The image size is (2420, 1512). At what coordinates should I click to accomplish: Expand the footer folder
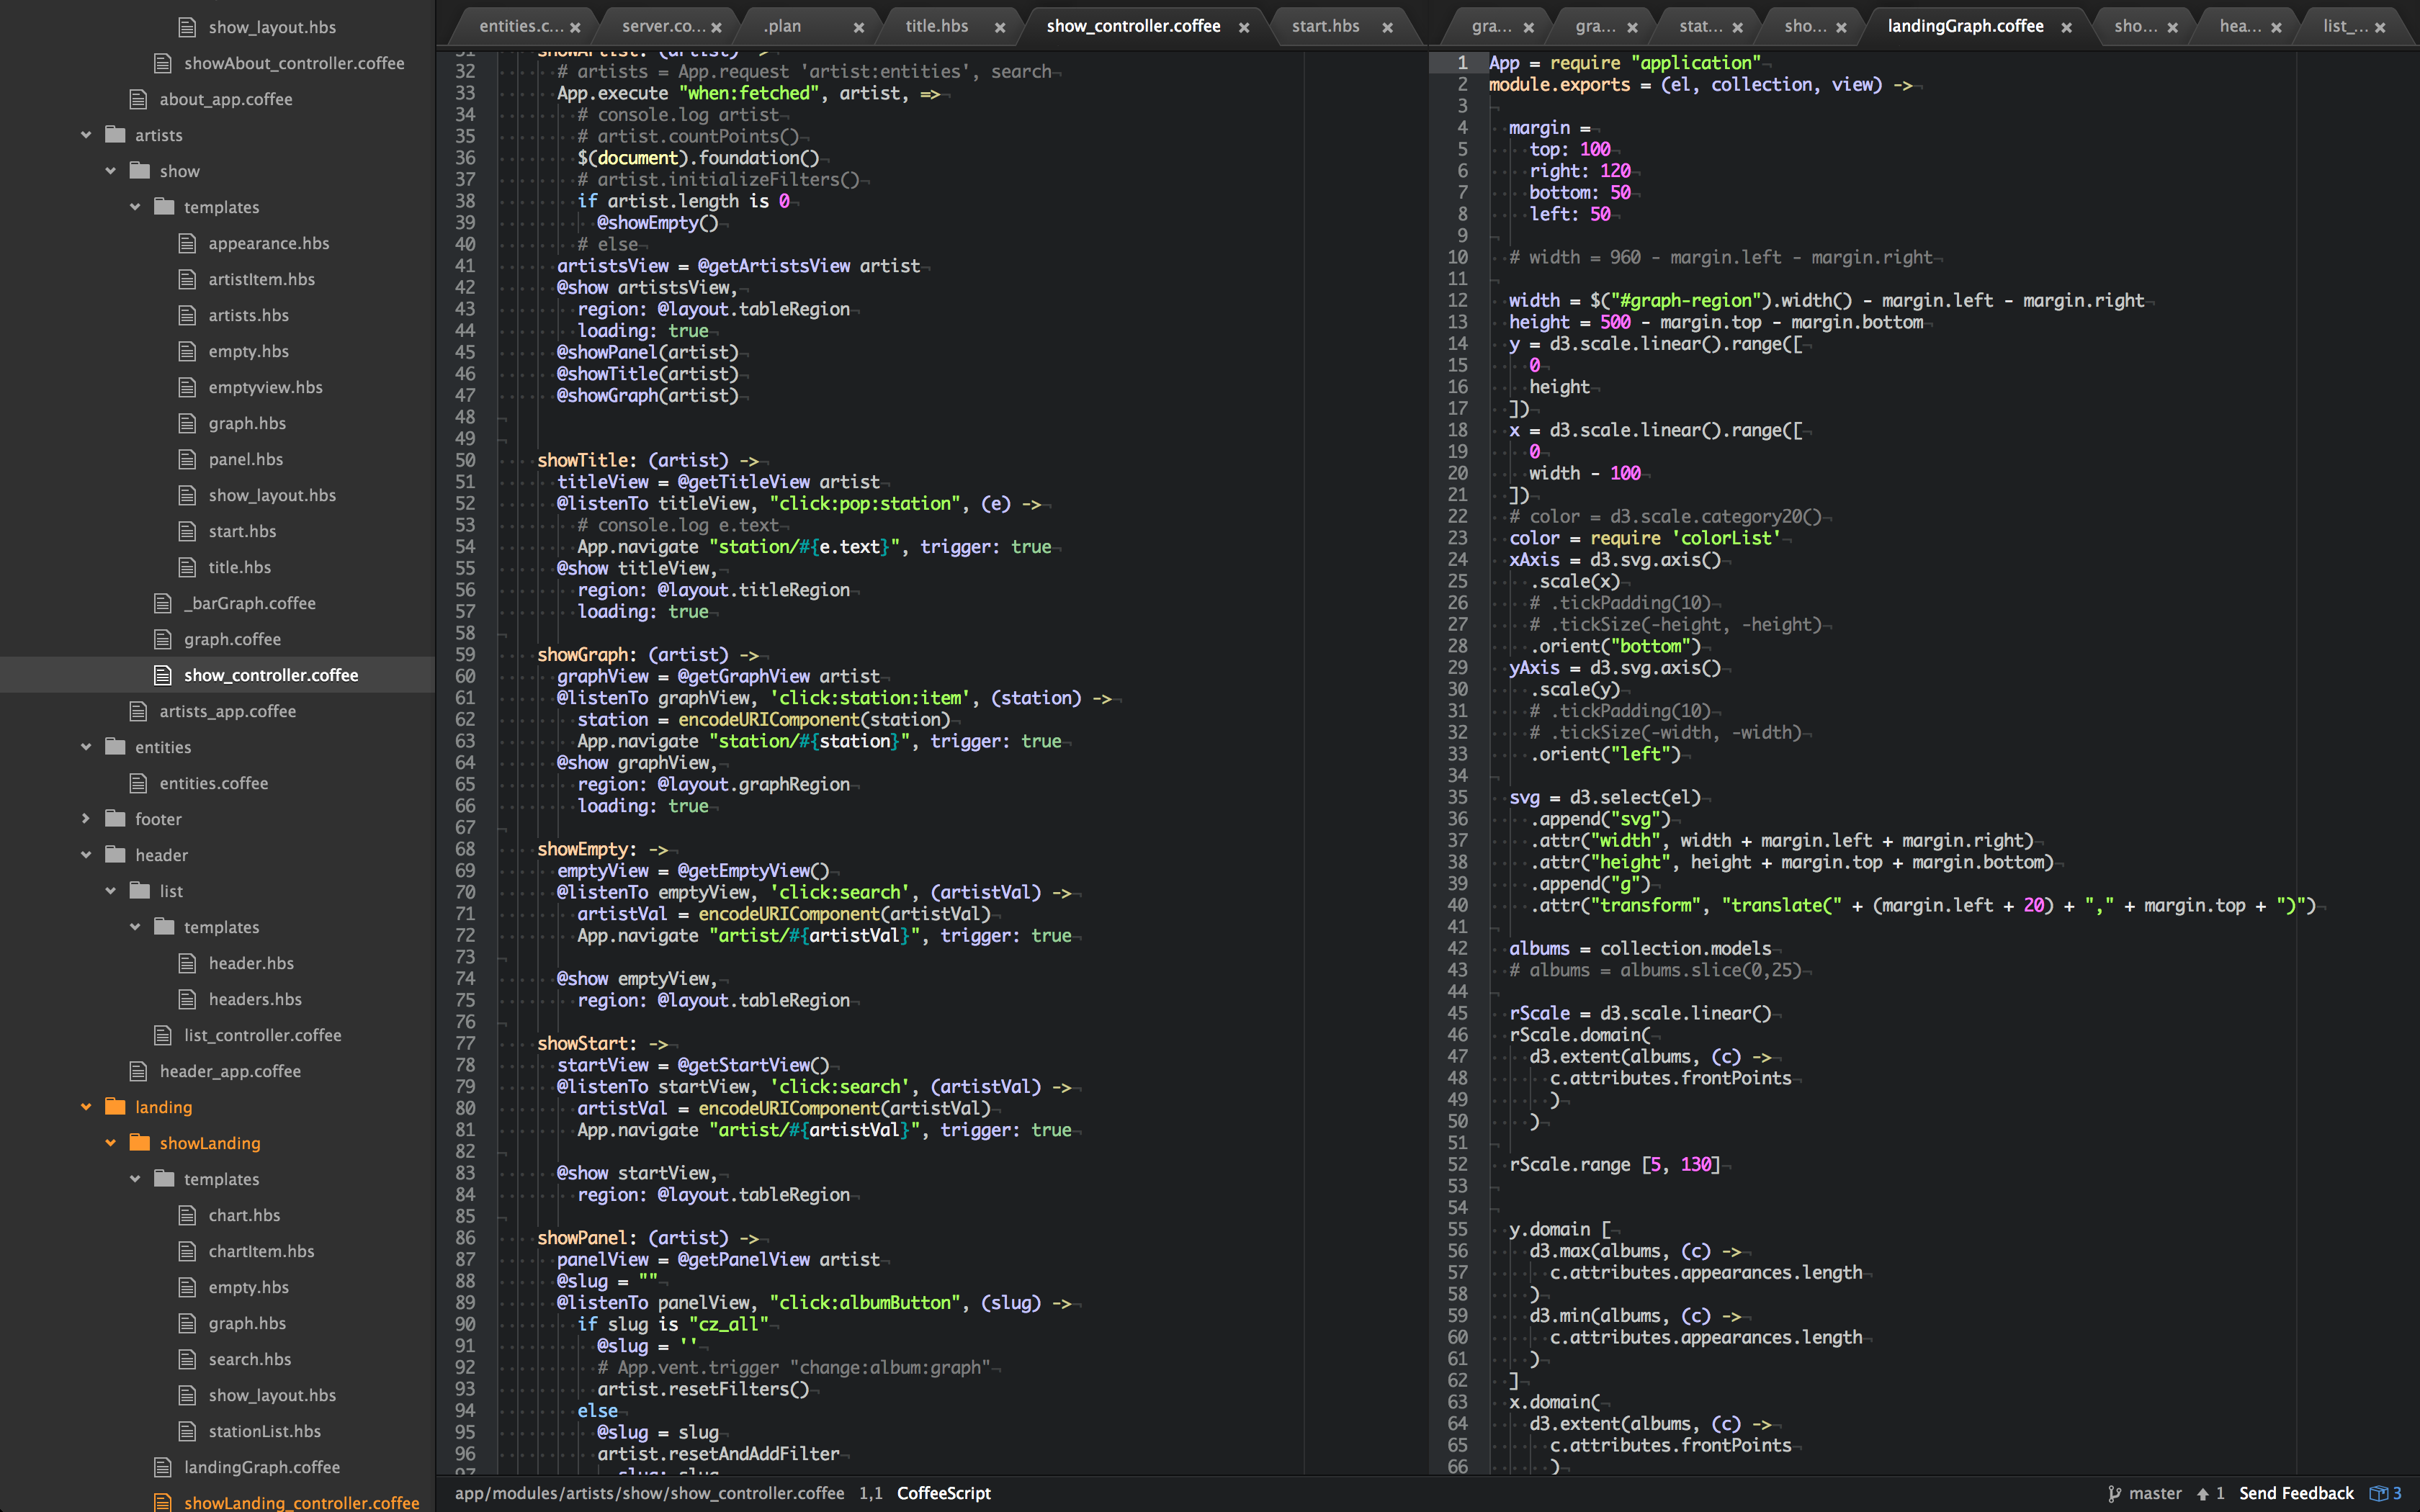point(86,819)
